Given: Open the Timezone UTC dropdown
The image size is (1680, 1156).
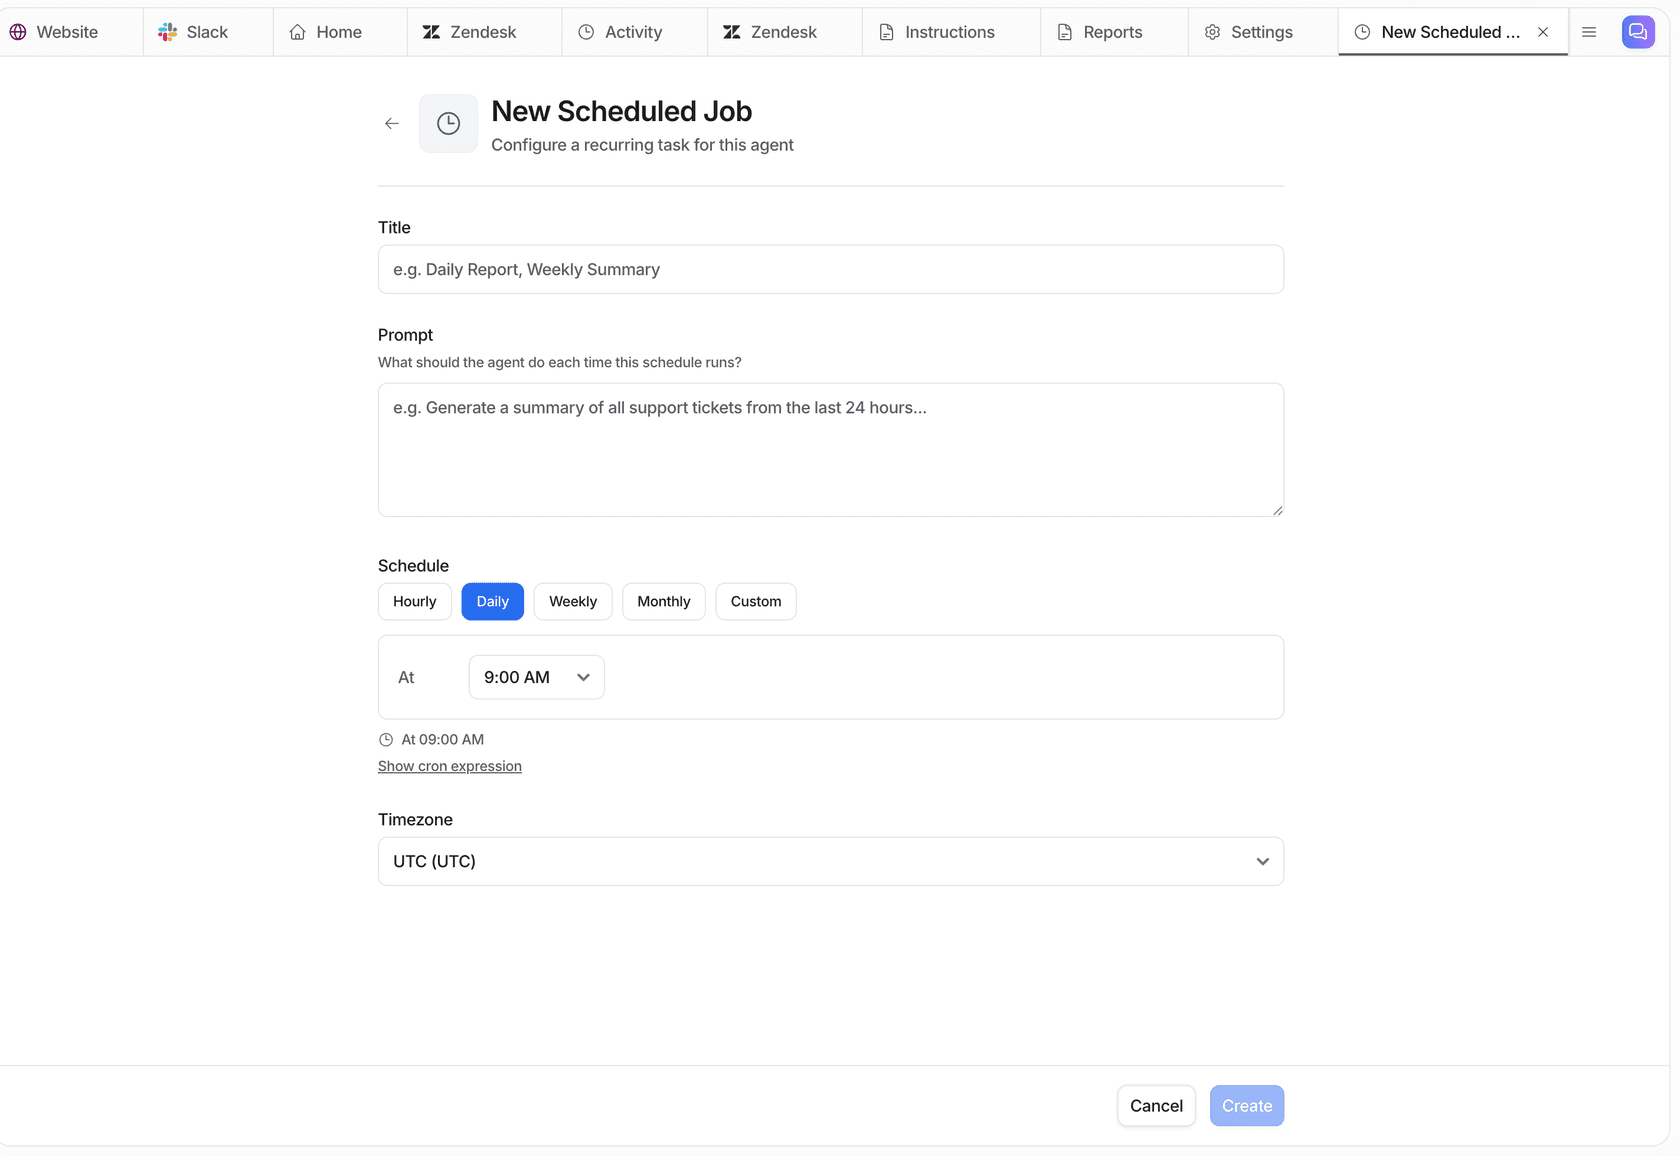Looking at the screenshot, I should (x=831, y=861).
